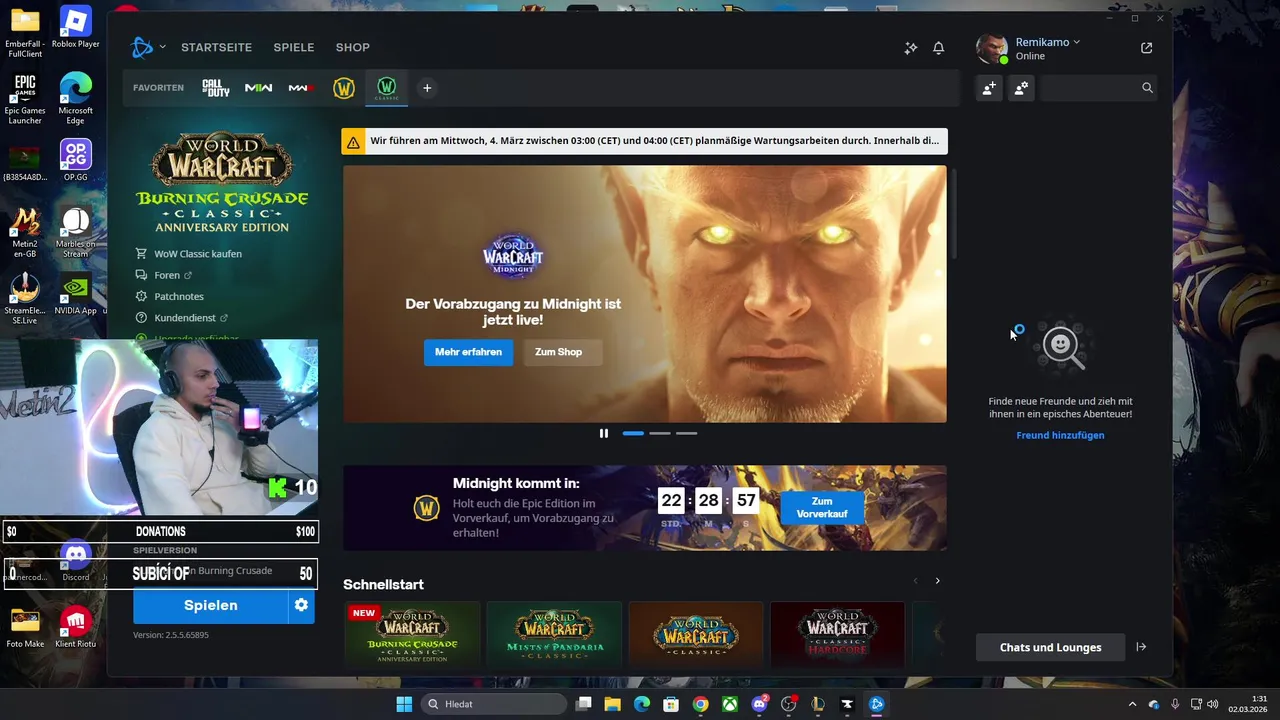Select the first carousel slide indicator
Image resolution: width=1280 pixels, height=720 pixels.
(633, 433)
